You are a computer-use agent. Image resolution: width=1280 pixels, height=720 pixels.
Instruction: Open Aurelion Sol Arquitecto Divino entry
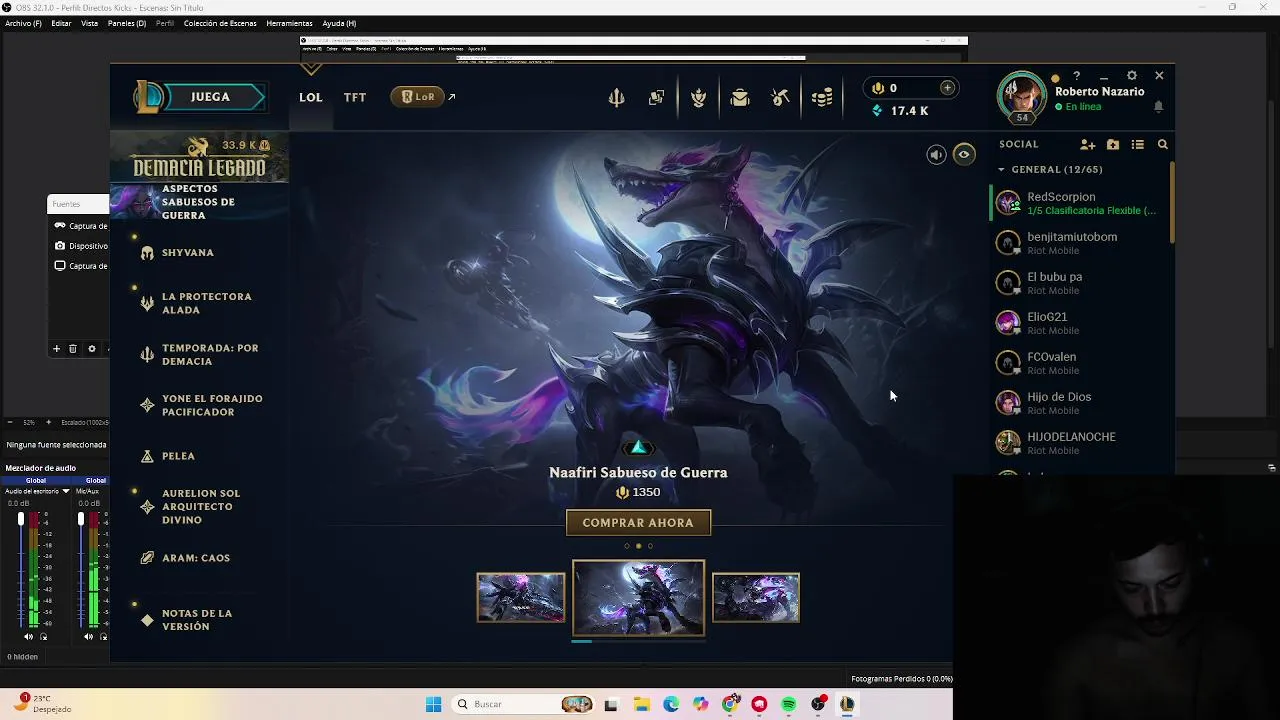pos(201,507)
